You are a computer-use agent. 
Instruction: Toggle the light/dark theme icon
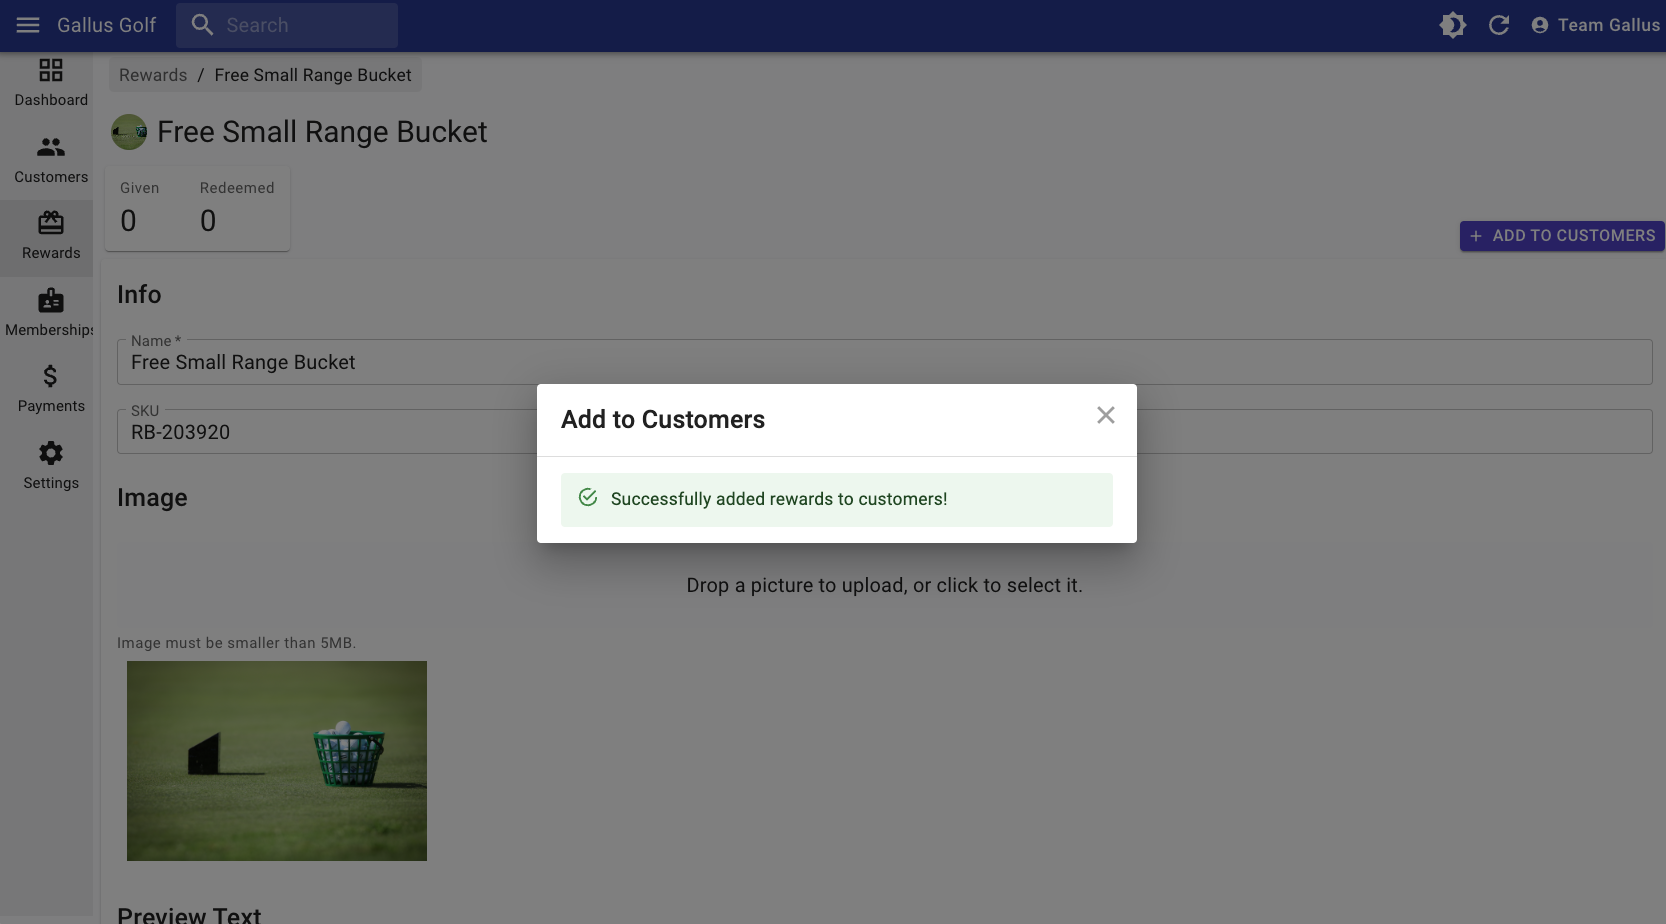click(x=1453, y=25)
